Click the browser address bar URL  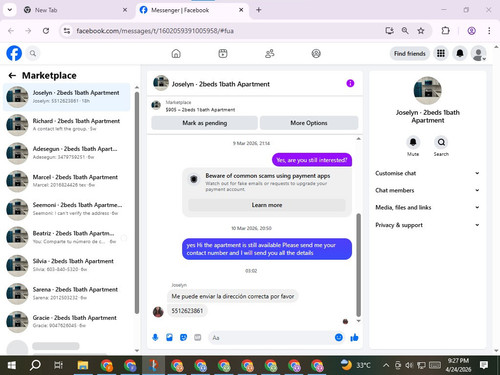point(155,31)
